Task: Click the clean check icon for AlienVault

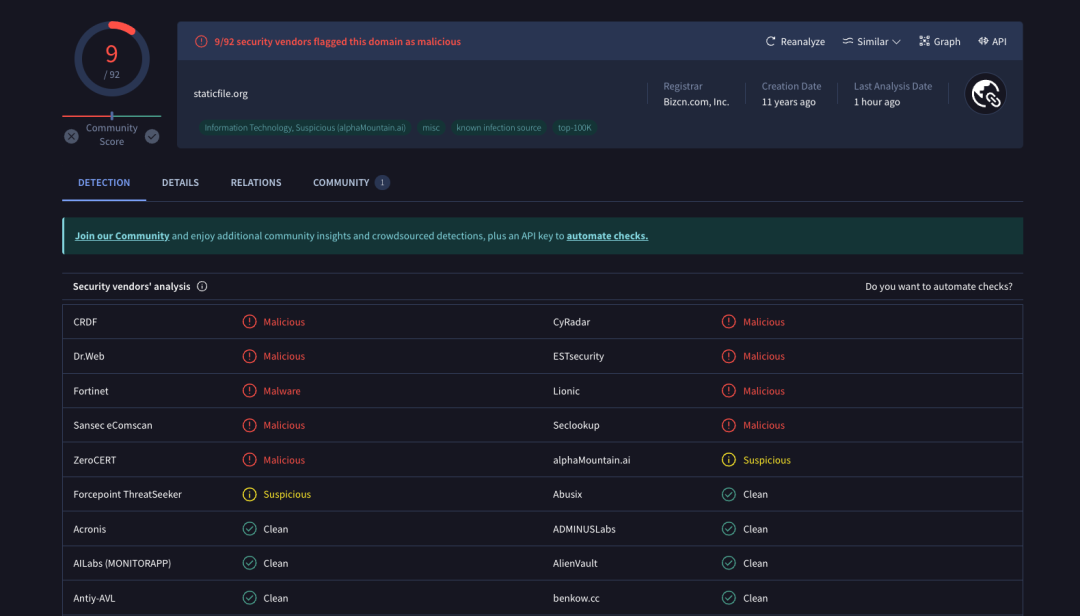Action: (729, 563)
